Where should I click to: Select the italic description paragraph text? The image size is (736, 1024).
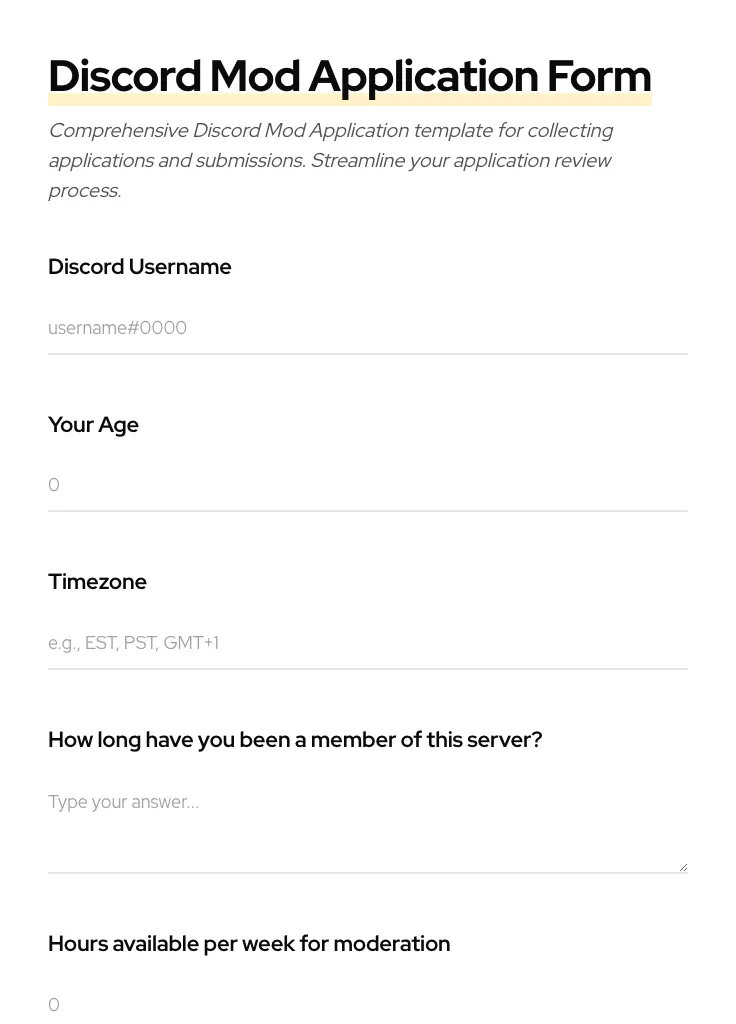coord(330,160)
